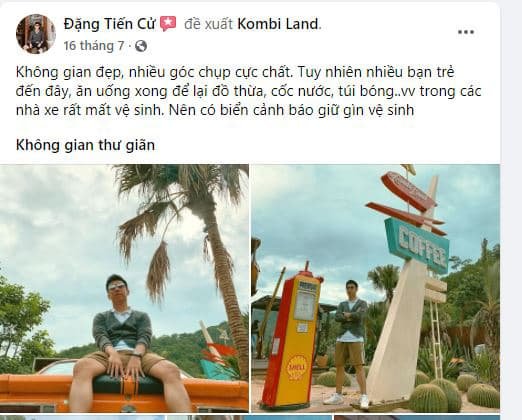This screenshot has height=420, width=522.
Task: Open the three-dot post options menu
Action: 466,32
